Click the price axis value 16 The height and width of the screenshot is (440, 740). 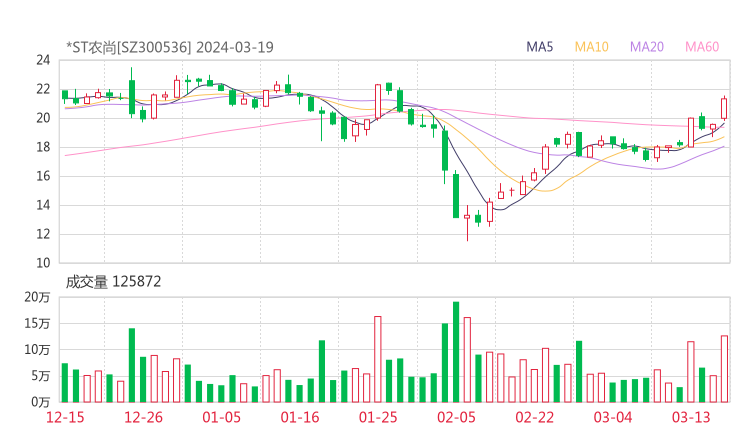(x=43, y=176)
